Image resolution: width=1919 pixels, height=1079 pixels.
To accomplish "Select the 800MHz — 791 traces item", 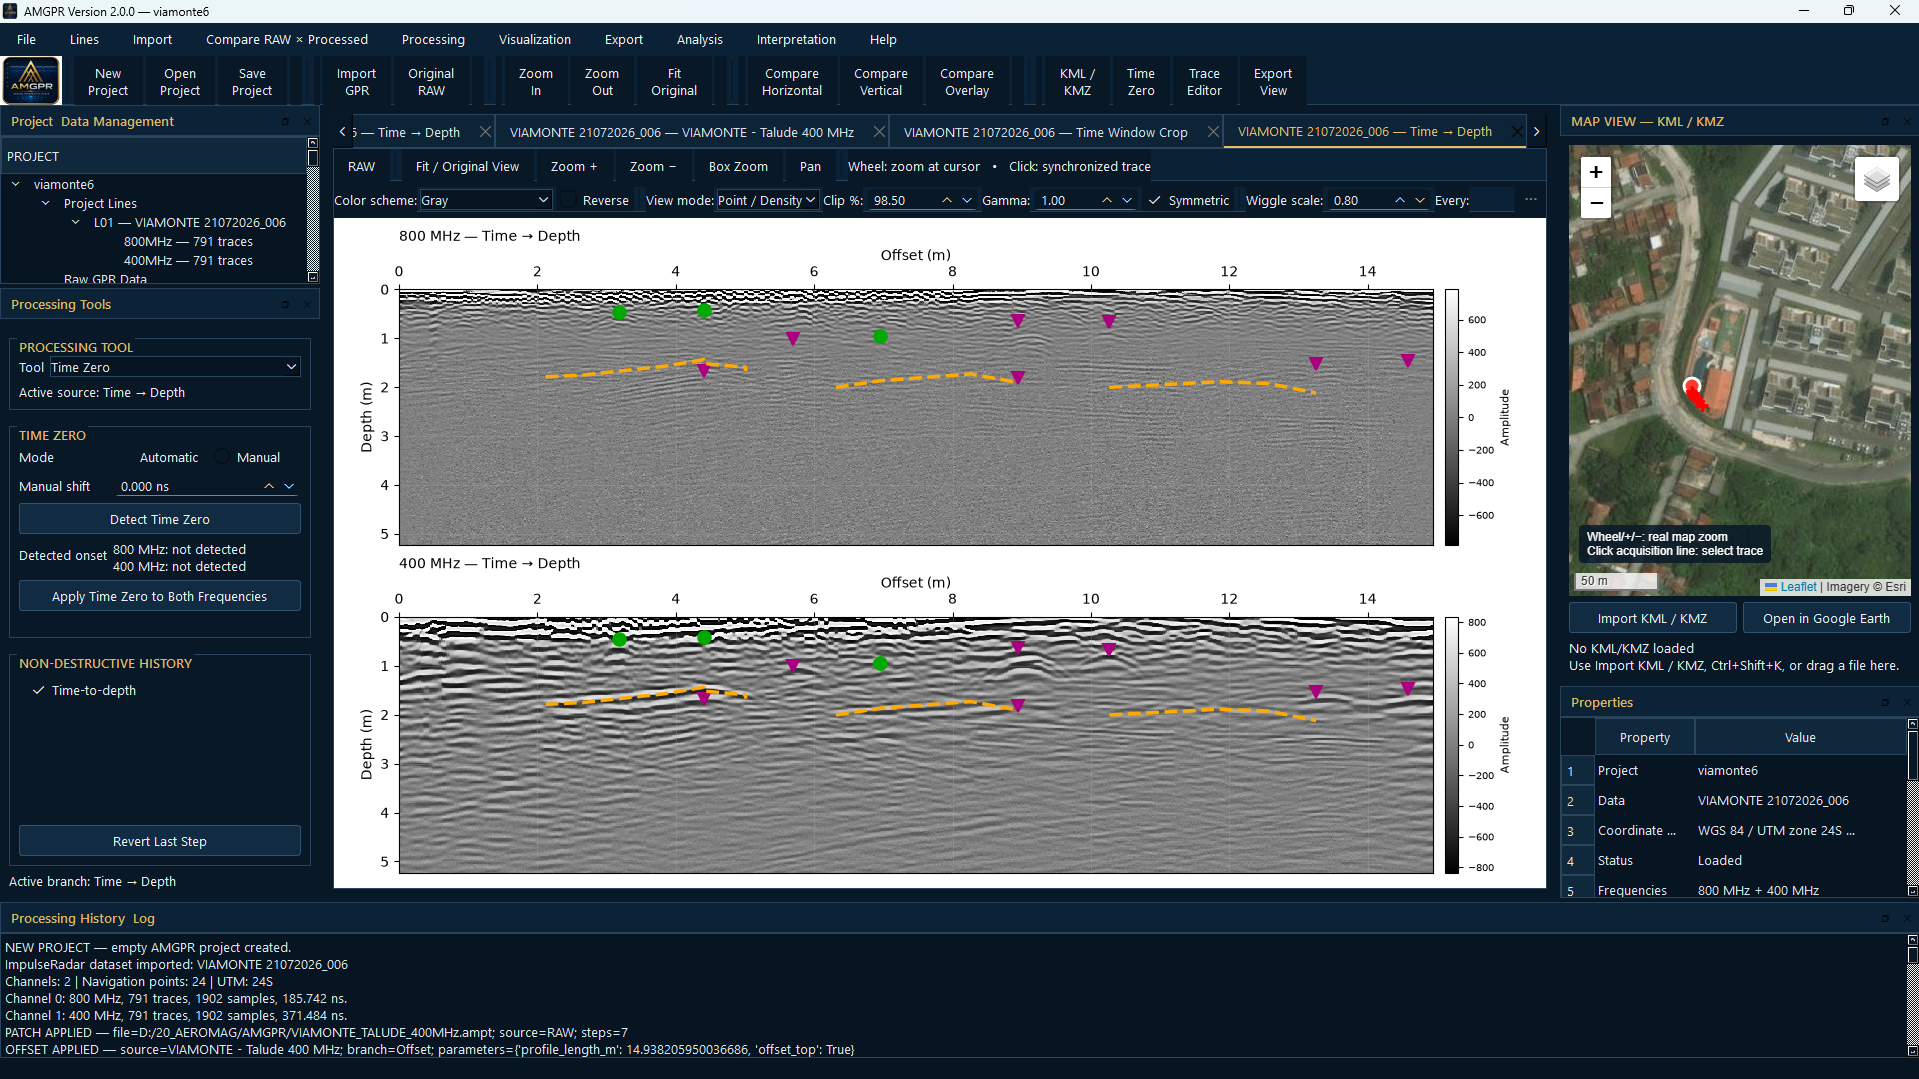I will click(188, 241).
